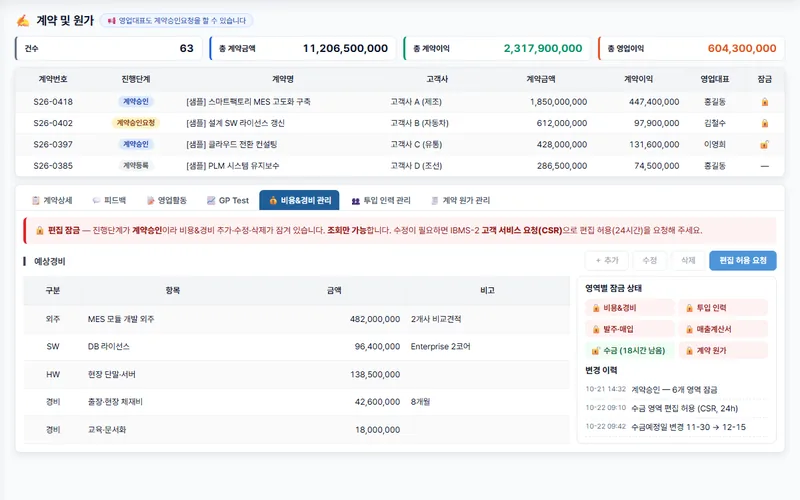800x500 pixels.
Task: Click 계약금액 column header
Action: click(541, 79)
